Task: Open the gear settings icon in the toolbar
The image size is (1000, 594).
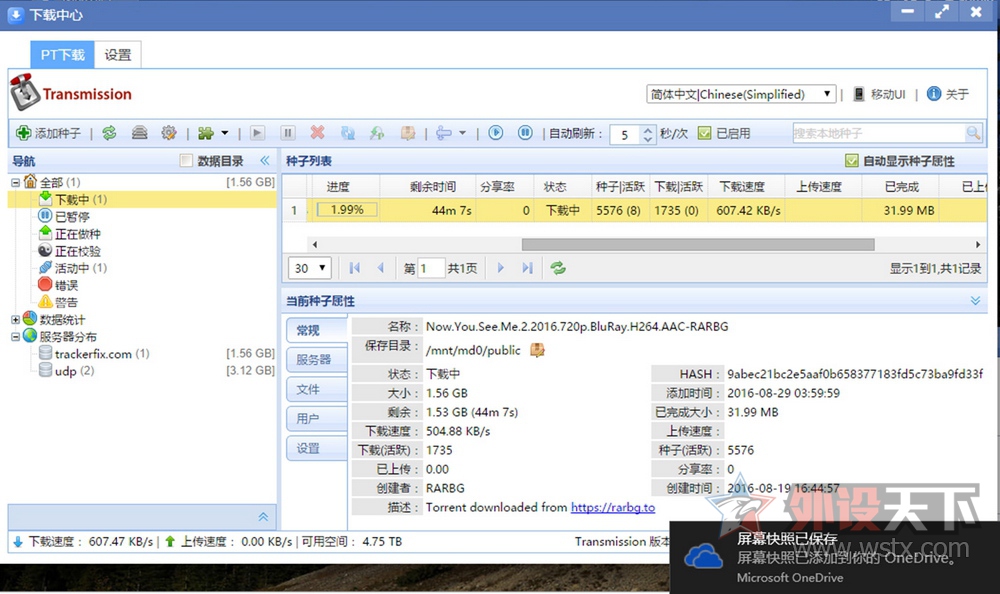Action: tap(168, 133)
